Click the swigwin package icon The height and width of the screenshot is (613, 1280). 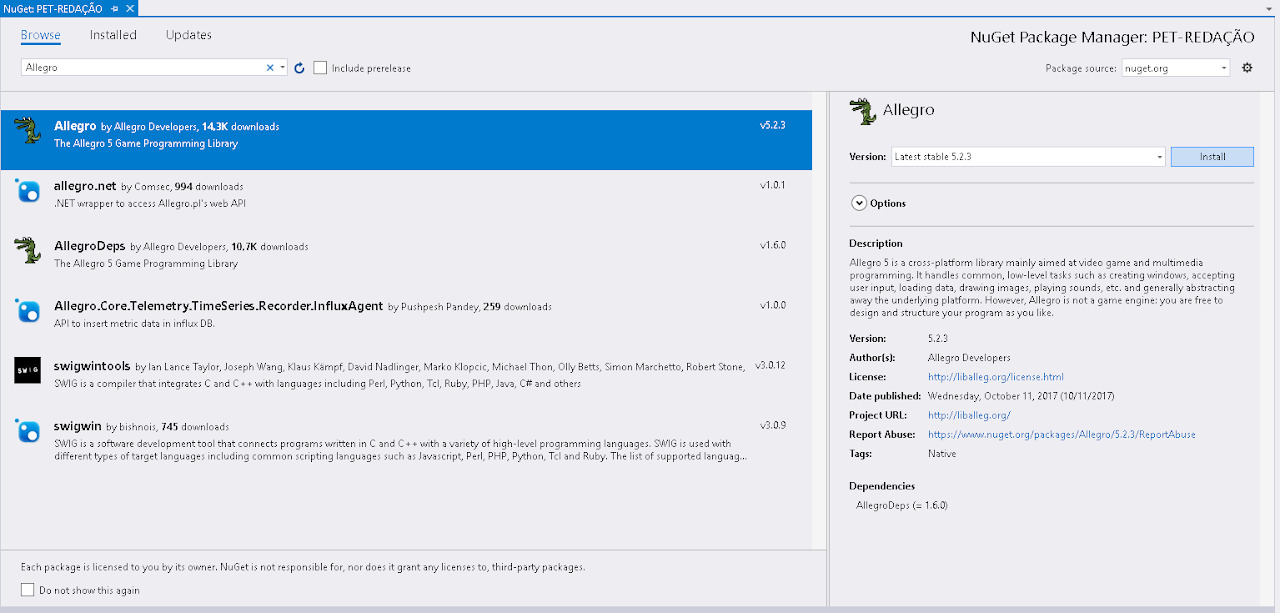point(27,430)
